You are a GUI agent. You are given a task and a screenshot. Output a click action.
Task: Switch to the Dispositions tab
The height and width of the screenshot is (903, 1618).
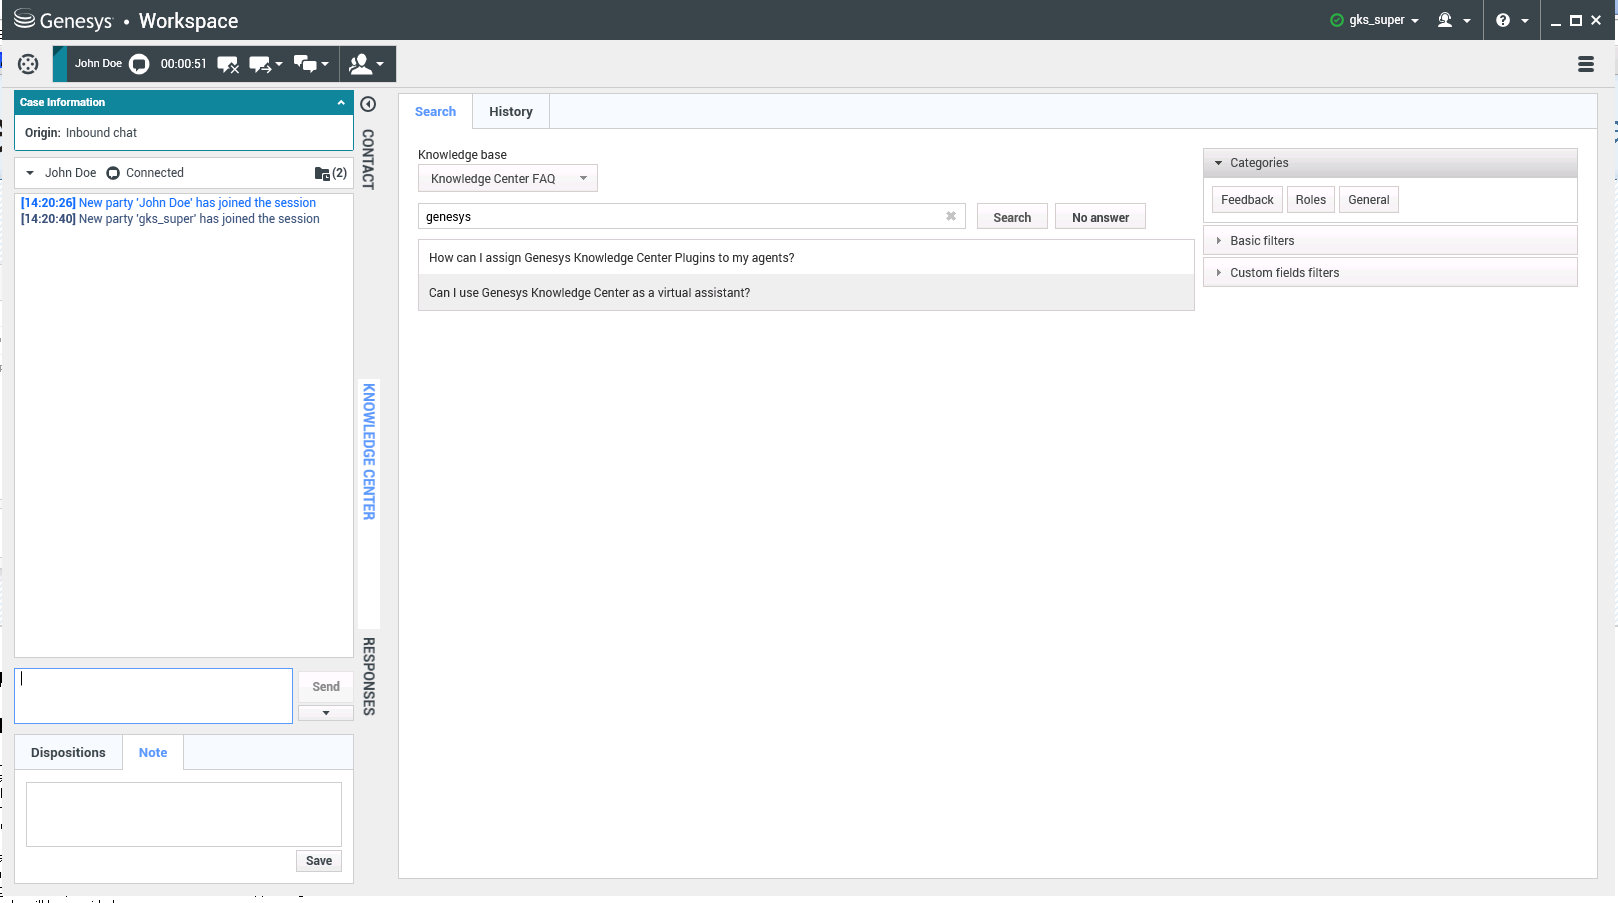68,753
